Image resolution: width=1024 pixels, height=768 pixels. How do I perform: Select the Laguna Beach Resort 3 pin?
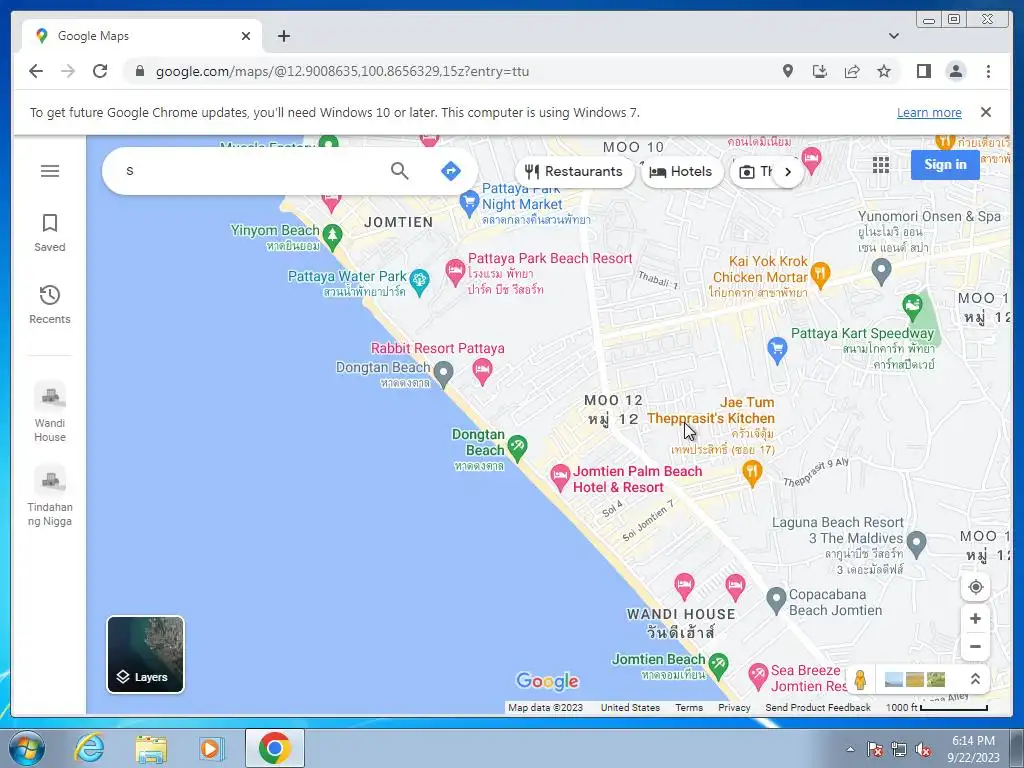coord(917,545)
